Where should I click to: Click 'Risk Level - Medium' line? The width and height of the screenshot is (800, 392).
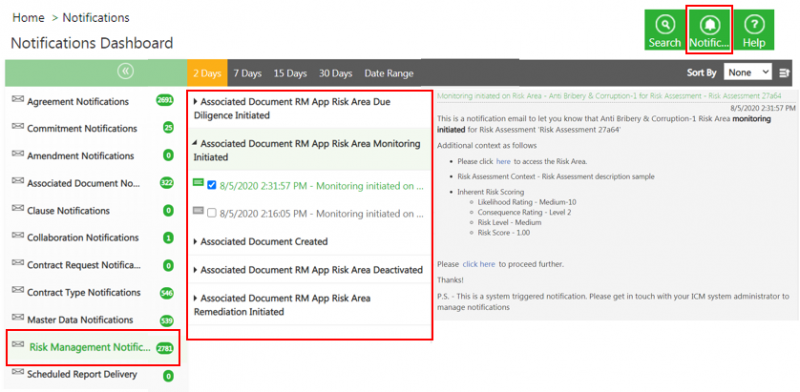[x=509, y=223]
